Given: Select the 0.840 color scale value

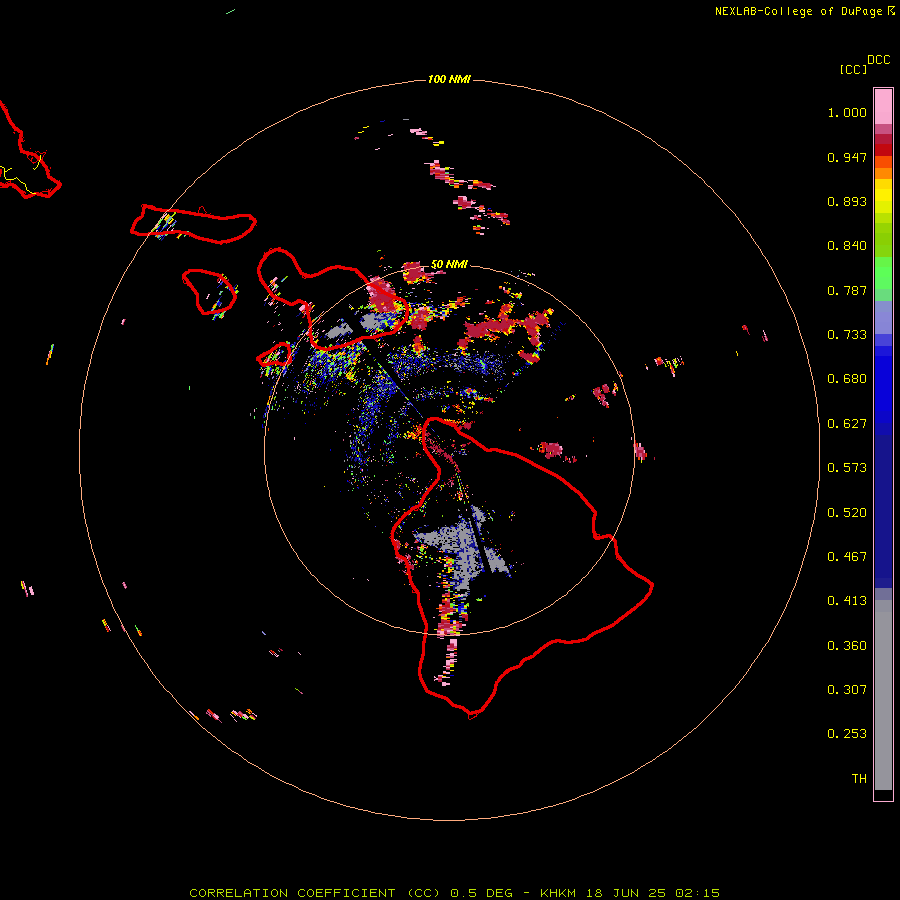Looking at the screenshot, I should pyautogui.click(x=847, y=246).
